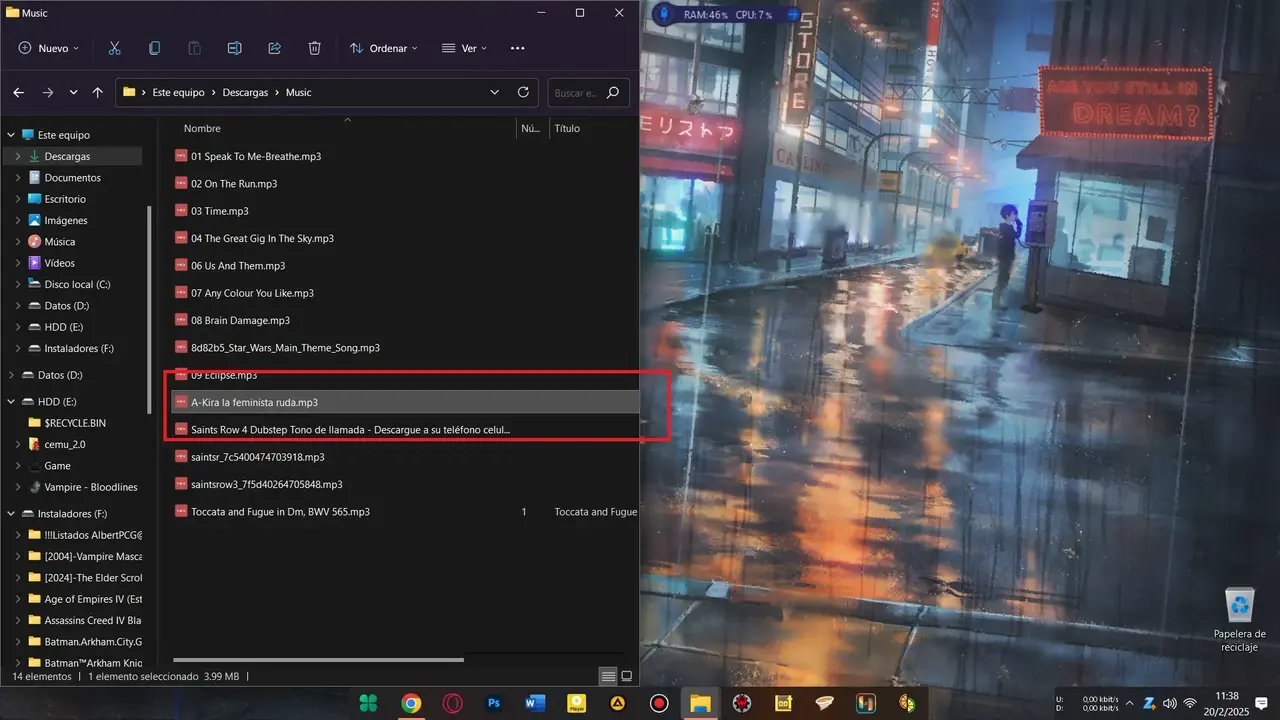The width and height of the screenshot is (1280, 720).
Task: Click the Cut scissors icon in toolbar
Action: (114, 48)
